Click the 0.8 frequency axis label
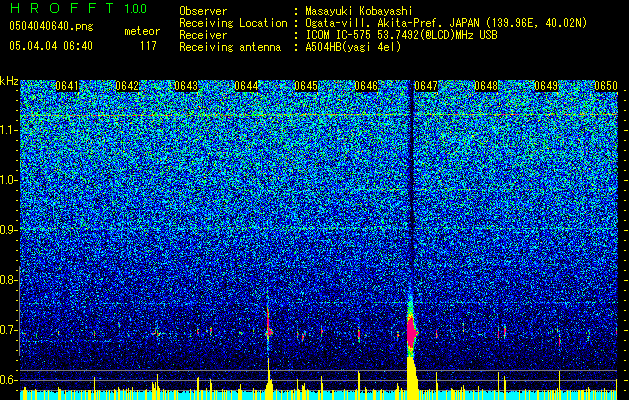 point(8,280)
